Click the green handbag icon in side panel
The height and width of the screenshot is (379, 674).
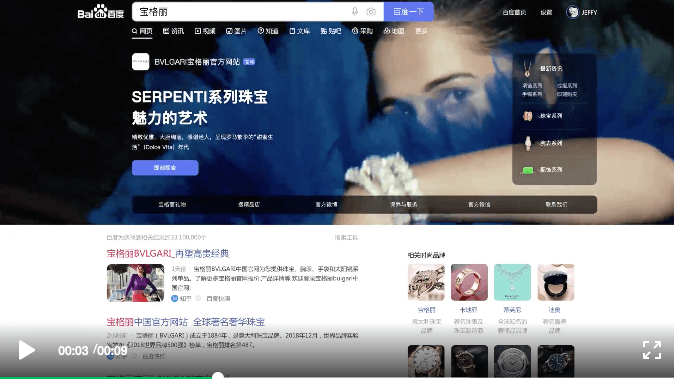[528, 170]
